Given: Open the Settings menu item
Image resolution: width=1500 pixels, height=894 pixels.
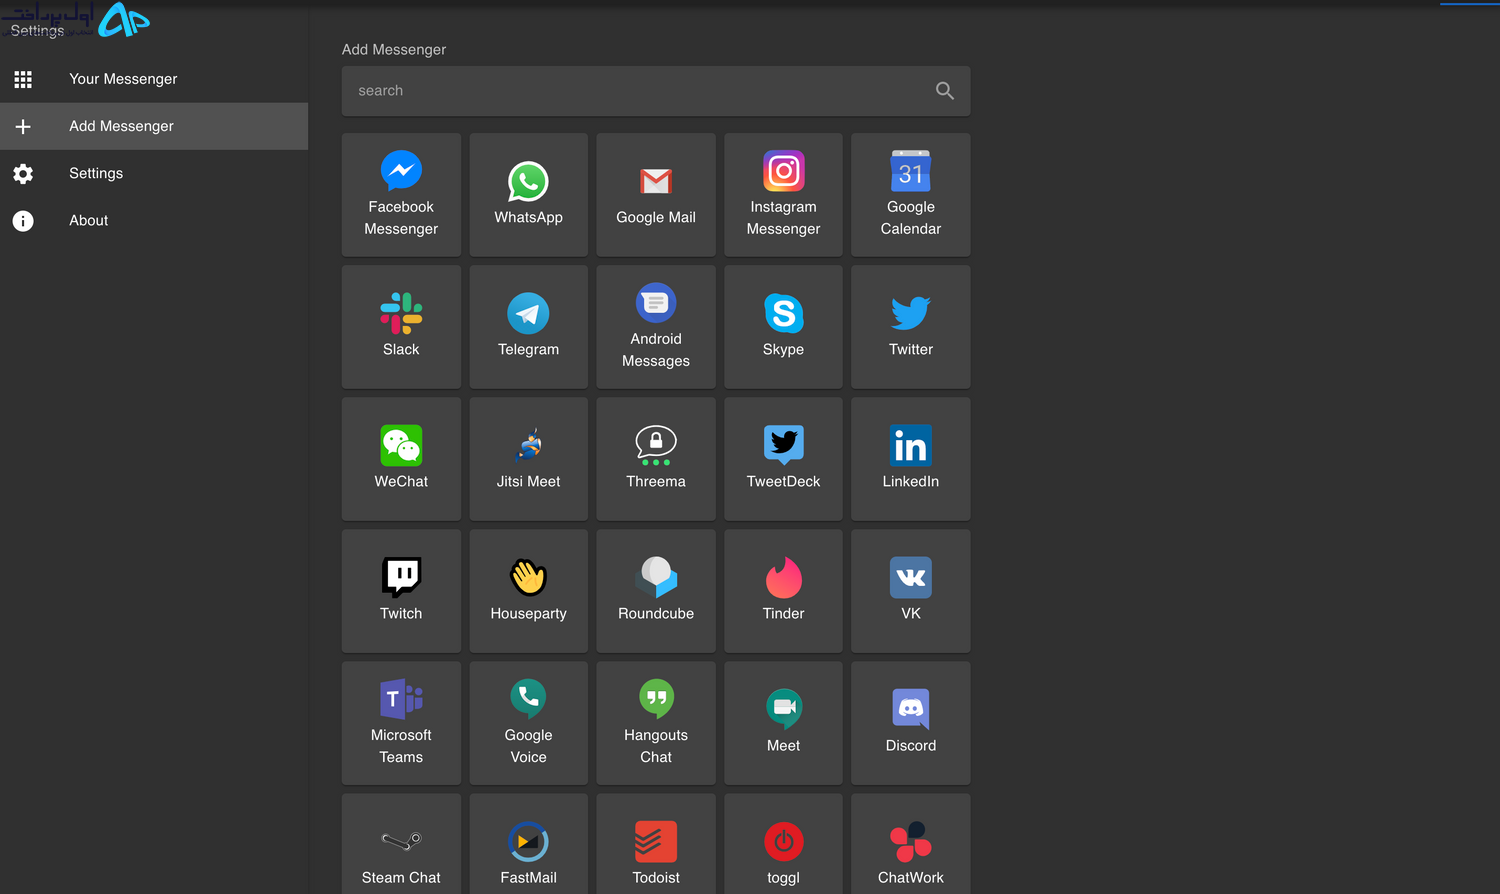Looking at the screenshot, I should pyautogui.click(x=154, y=173).
